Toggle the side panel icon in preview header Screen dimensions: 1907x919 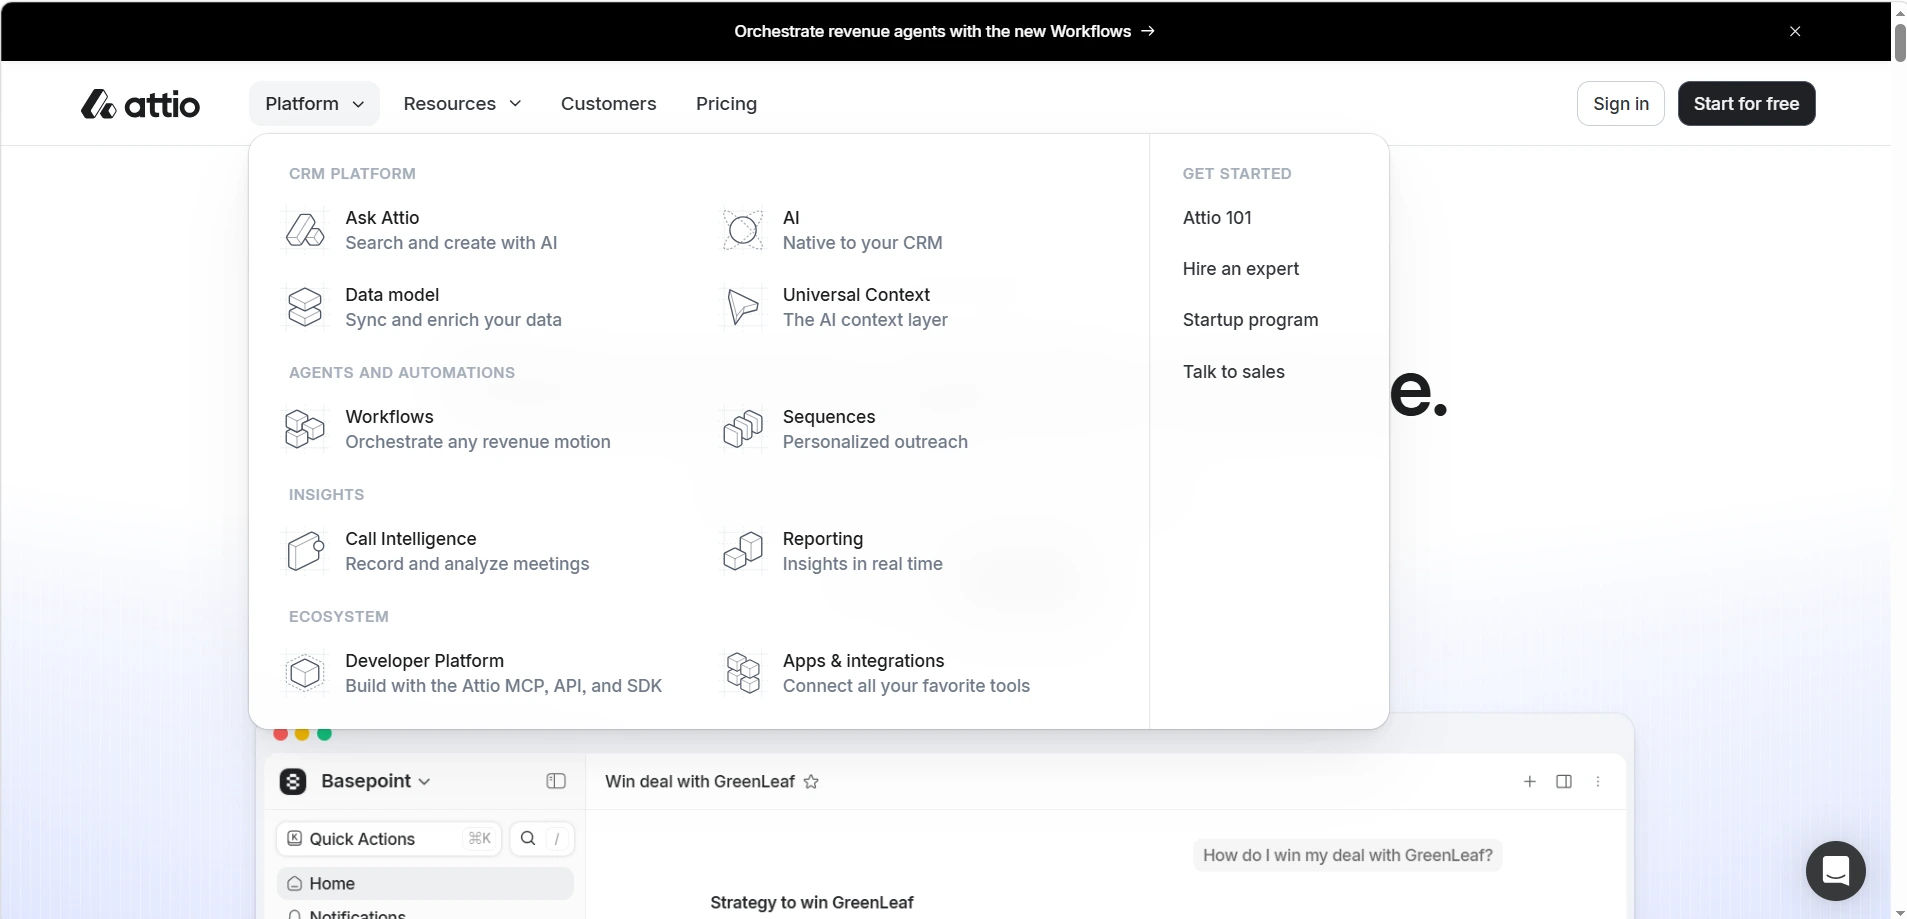(1564, 781)
